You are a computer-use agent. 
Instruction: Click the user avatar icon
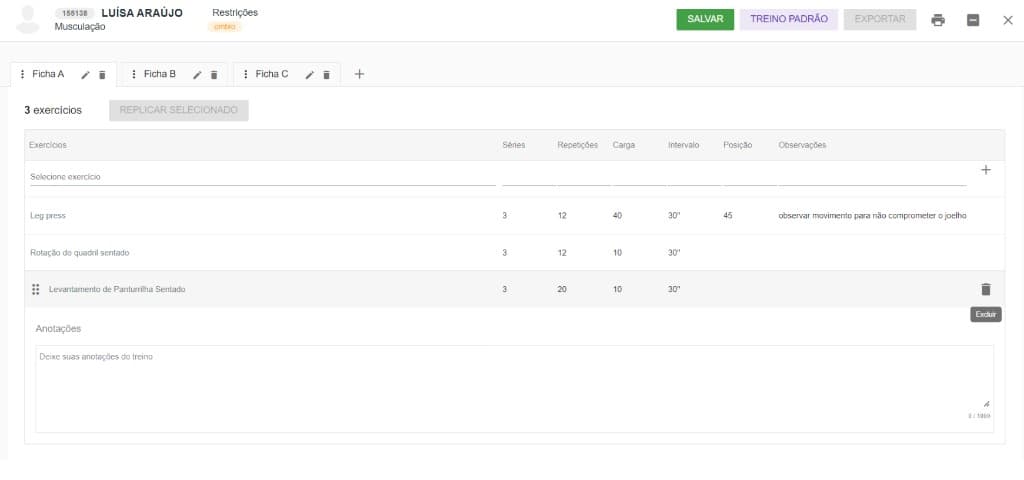(x=27, y=20)
